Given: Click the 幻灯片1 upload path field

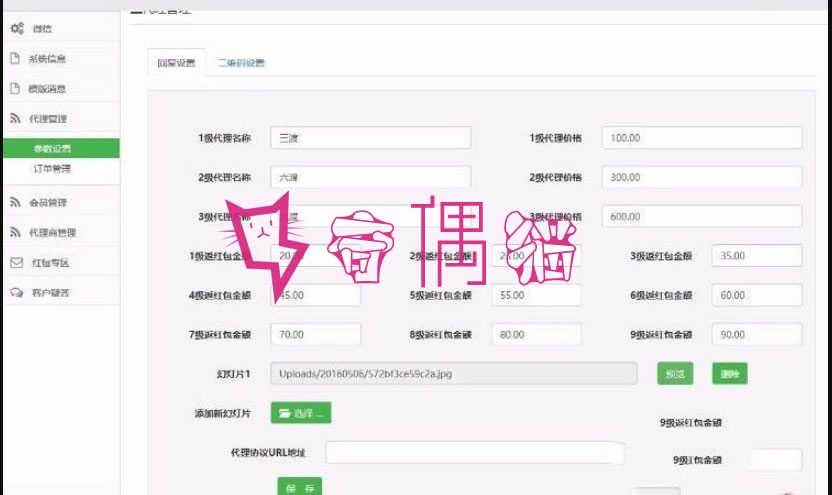Looking at the screenshot, I should point(454,374).
